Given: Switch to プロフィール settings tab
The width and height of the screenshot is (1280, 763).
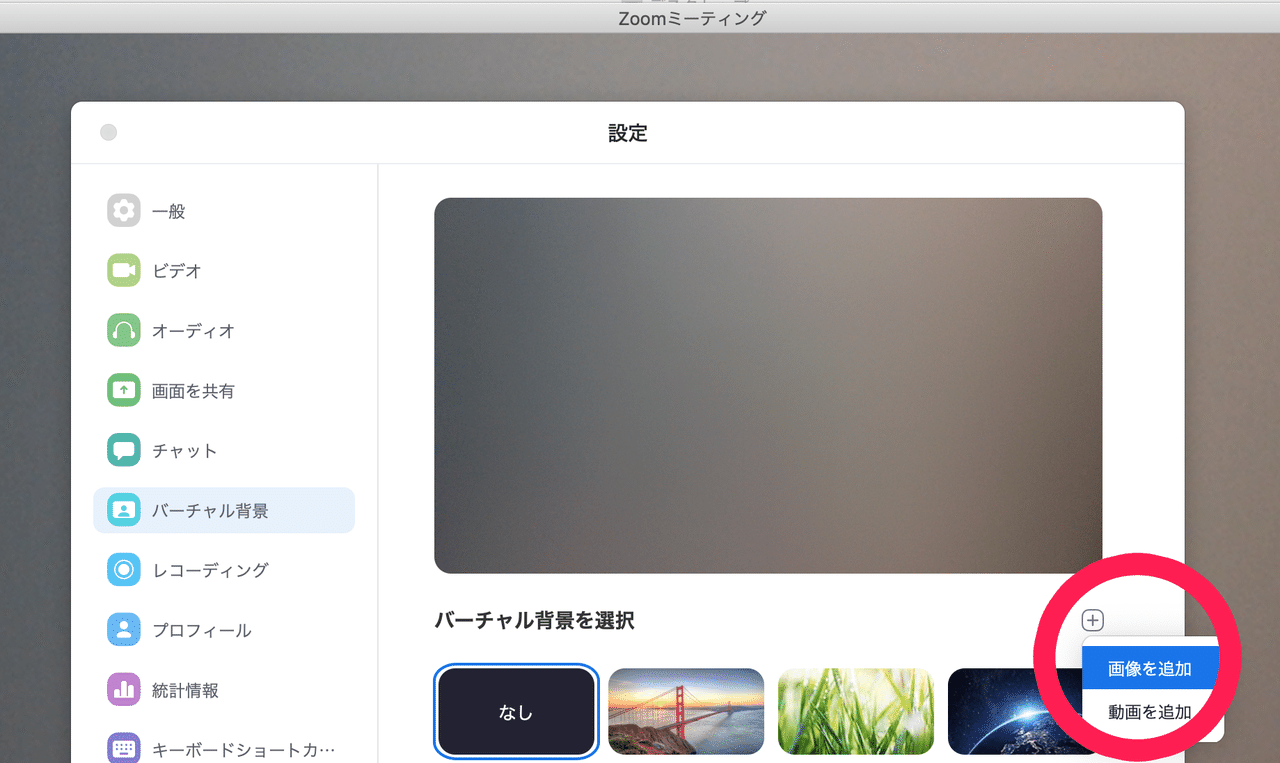Looking at the screenshot, I should point(224,630).
